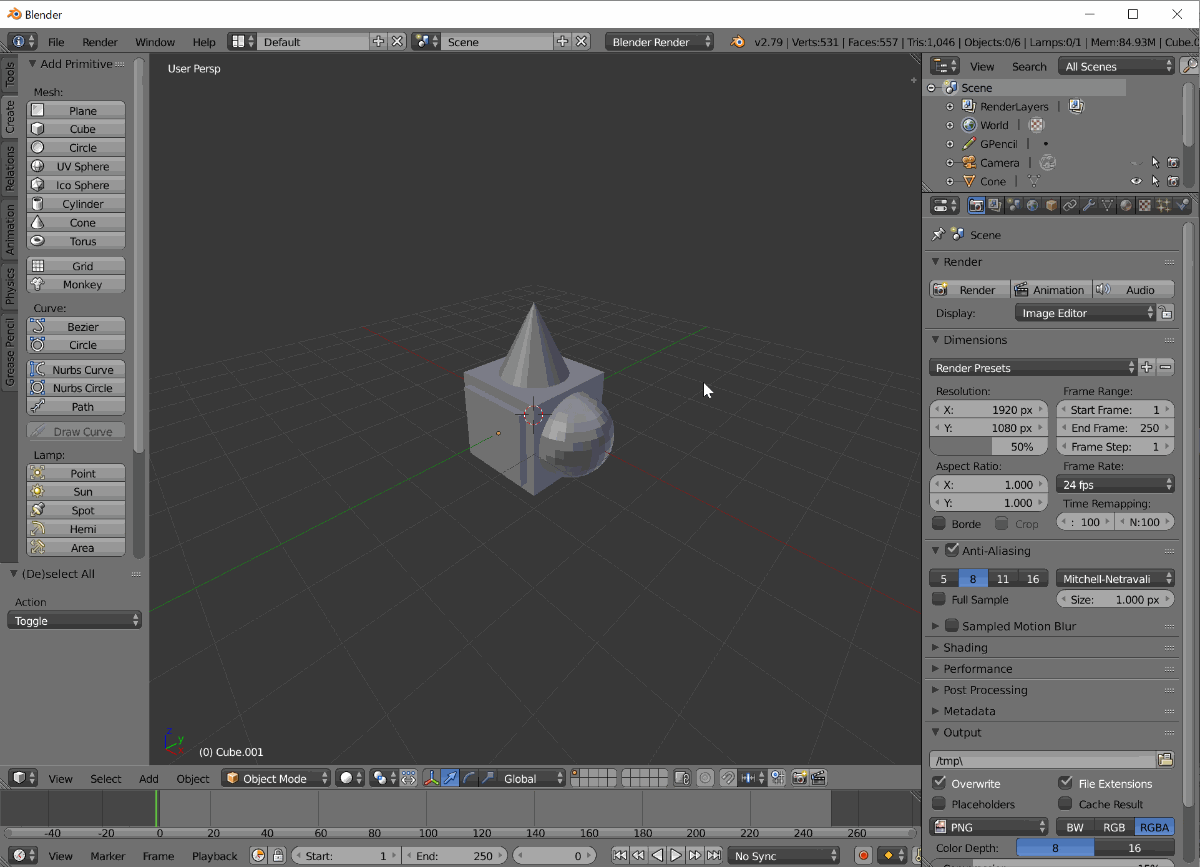Add a Torus mesh primitive
This screenshot has height=867, width=1200.
point(76,241)
